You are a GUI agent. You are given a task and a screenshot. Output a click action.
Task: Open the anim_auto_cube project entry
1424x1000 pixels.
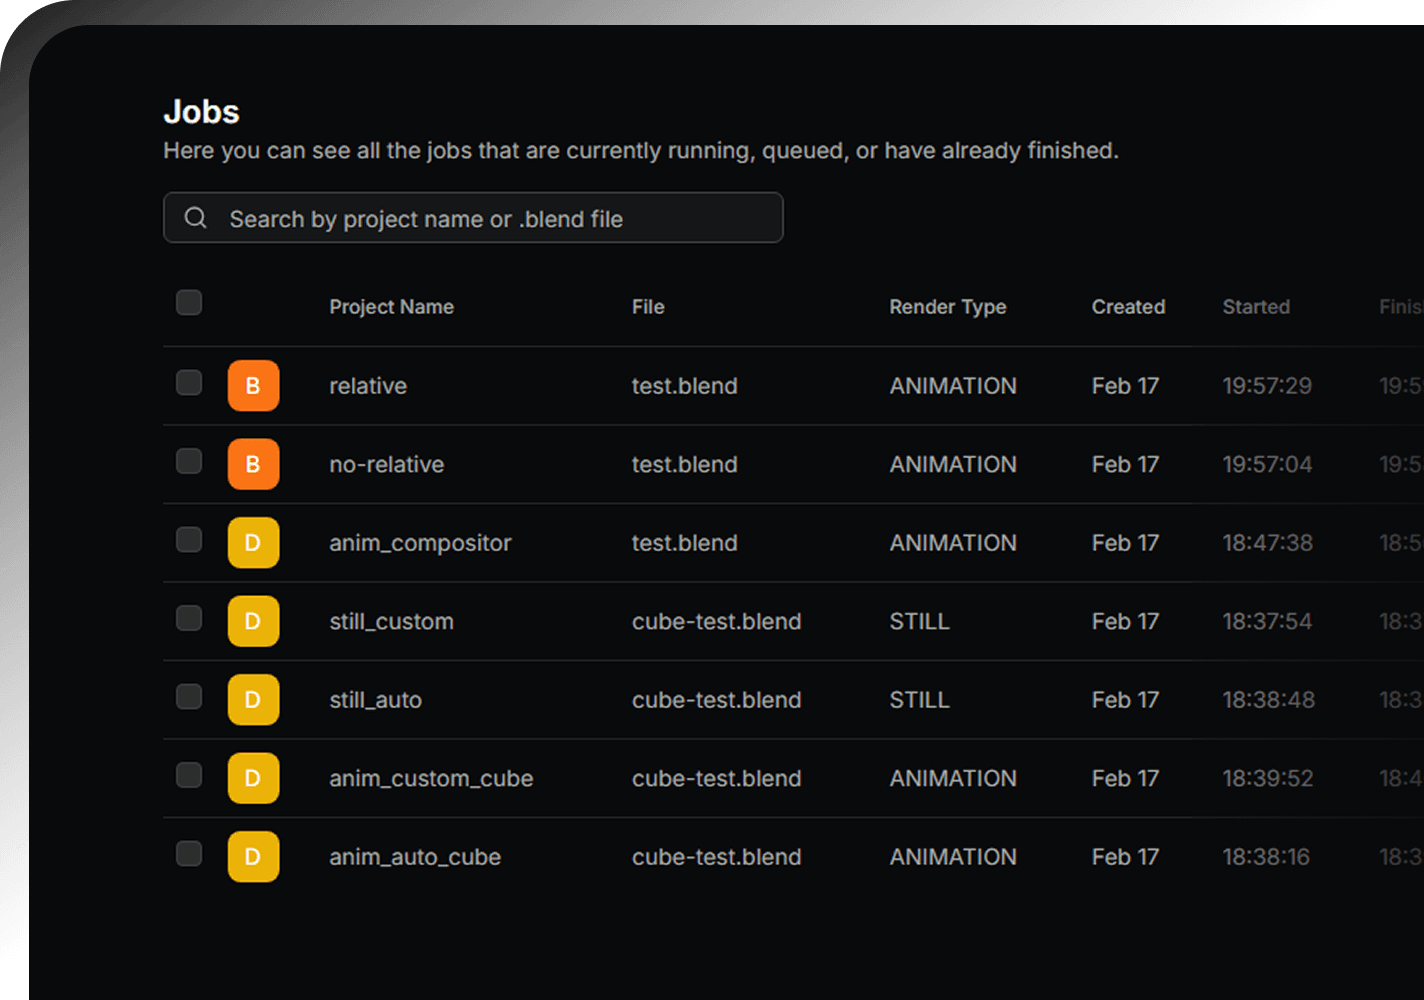click(x=415, y=857)
